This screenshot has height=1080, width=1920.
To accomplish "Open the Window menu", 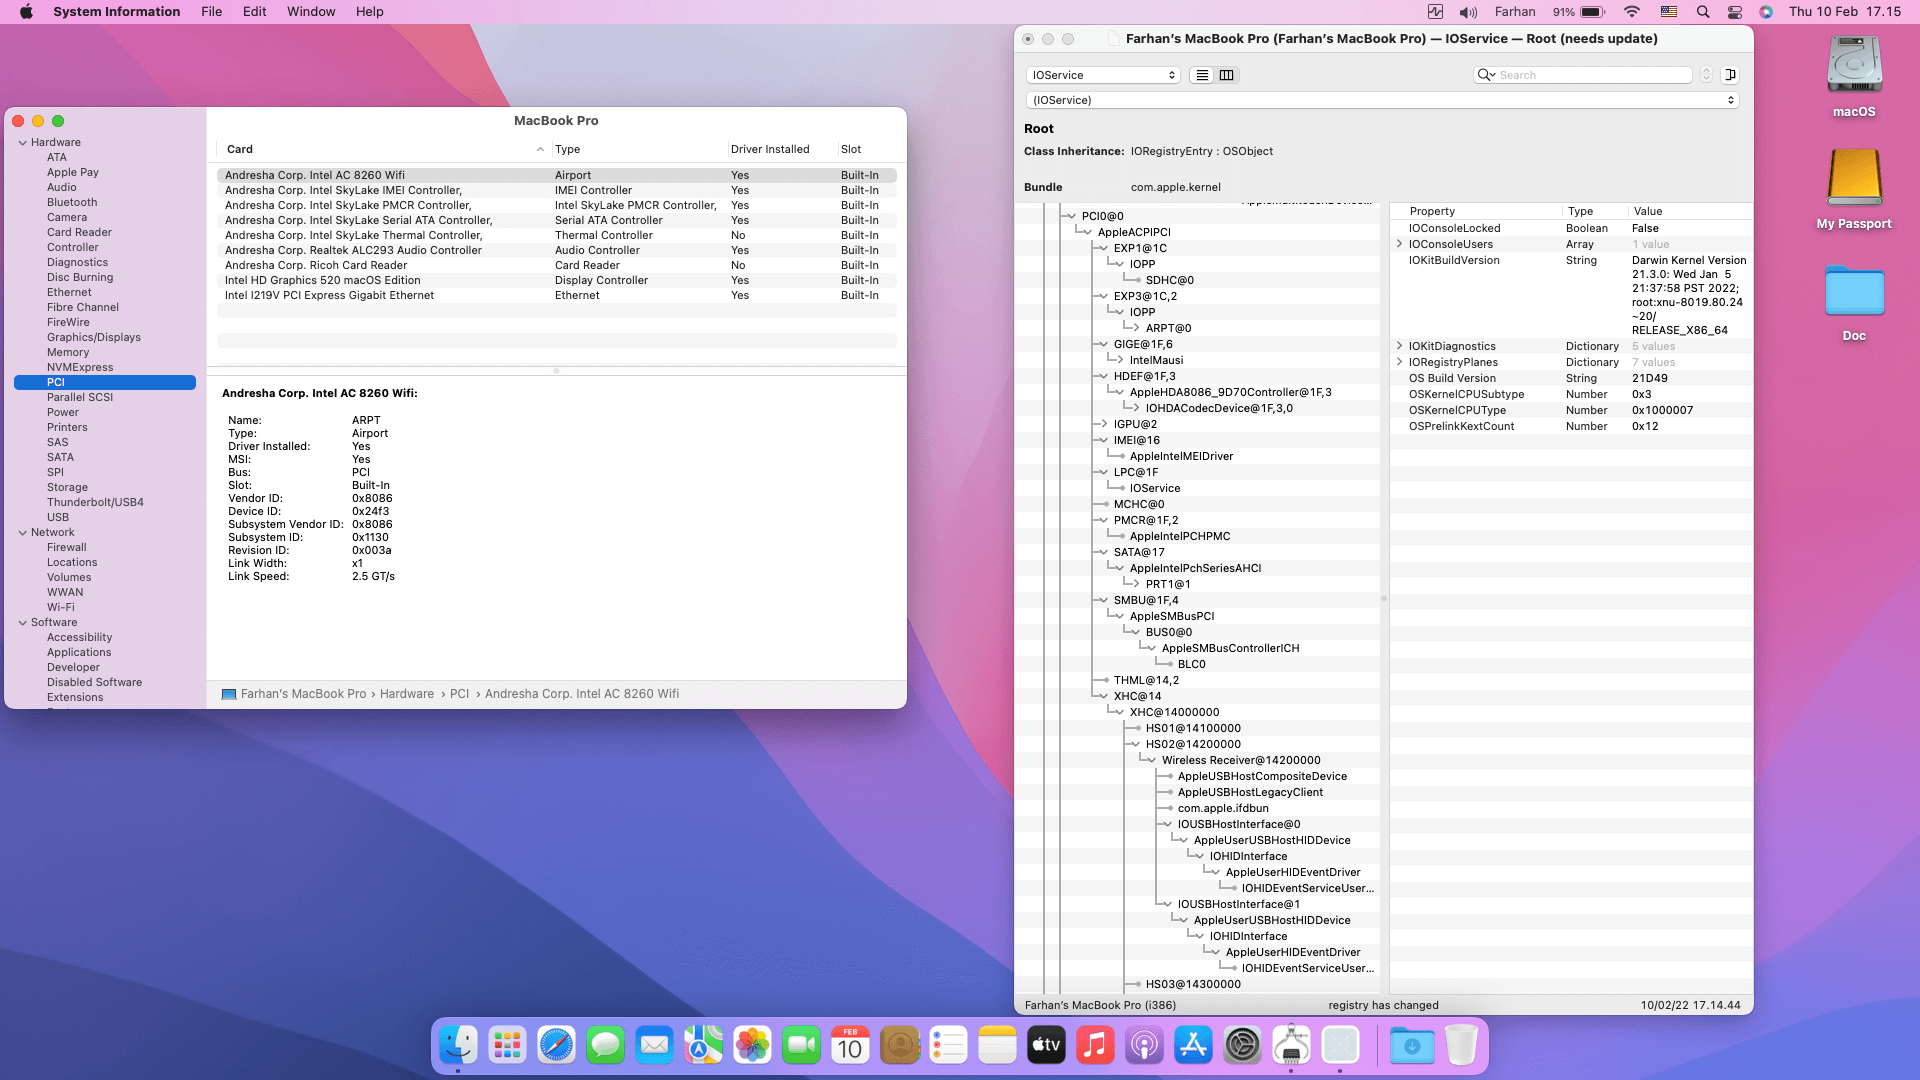I will [311, 12].
